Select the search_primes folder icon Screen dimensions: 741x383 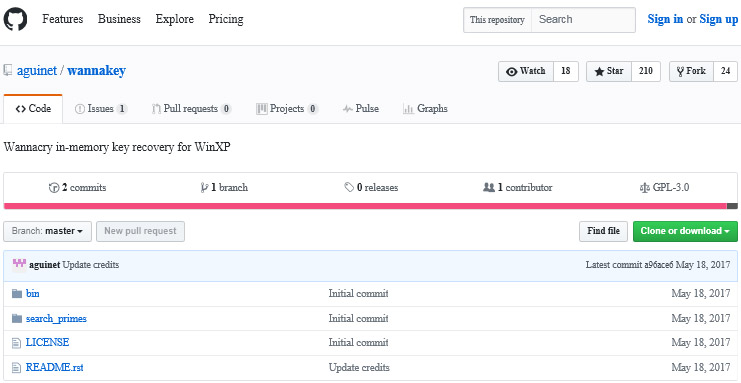17,319
